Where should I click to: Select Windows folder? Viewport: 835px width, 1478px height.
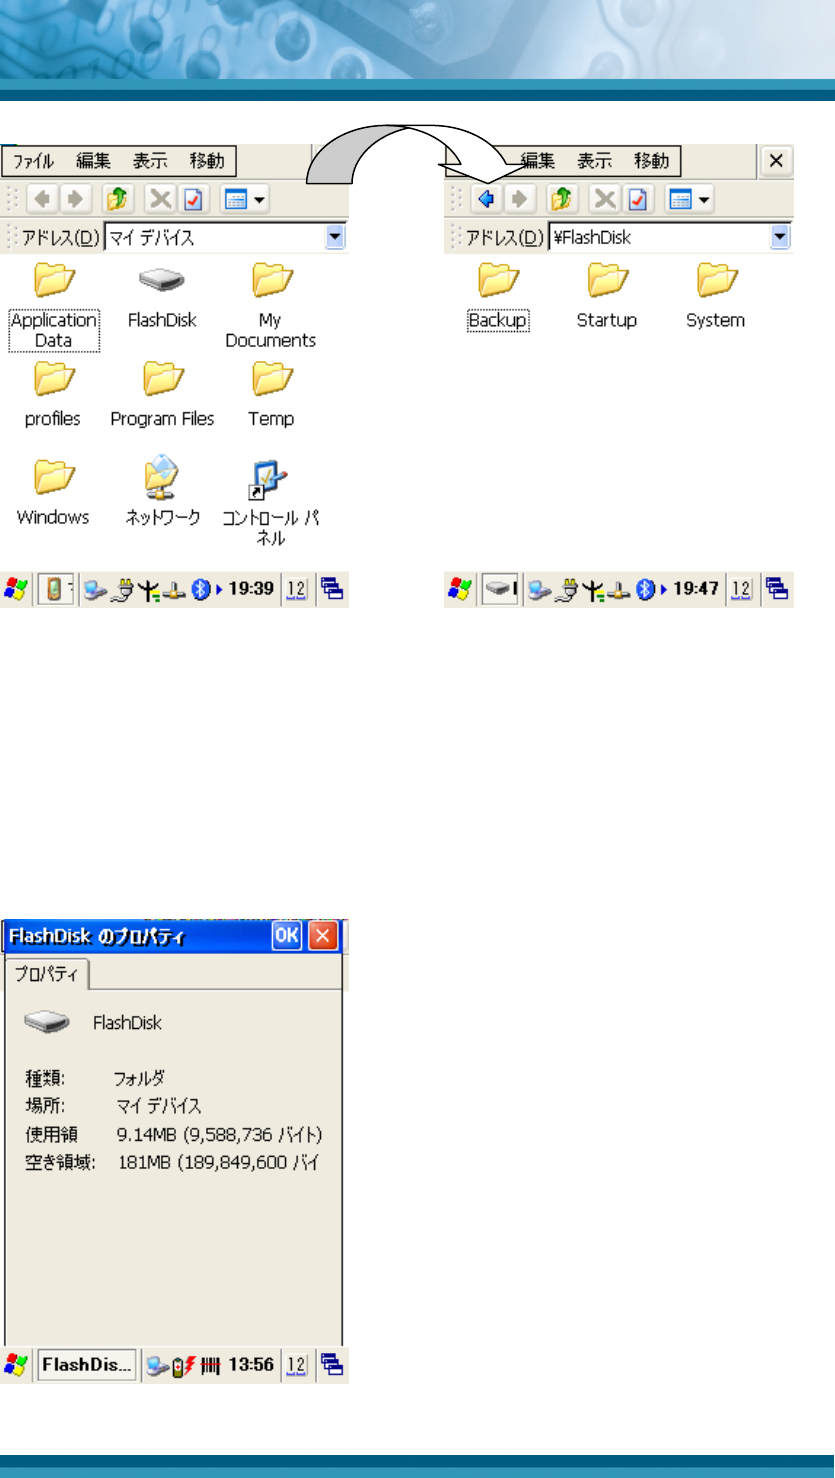(53, 493)
